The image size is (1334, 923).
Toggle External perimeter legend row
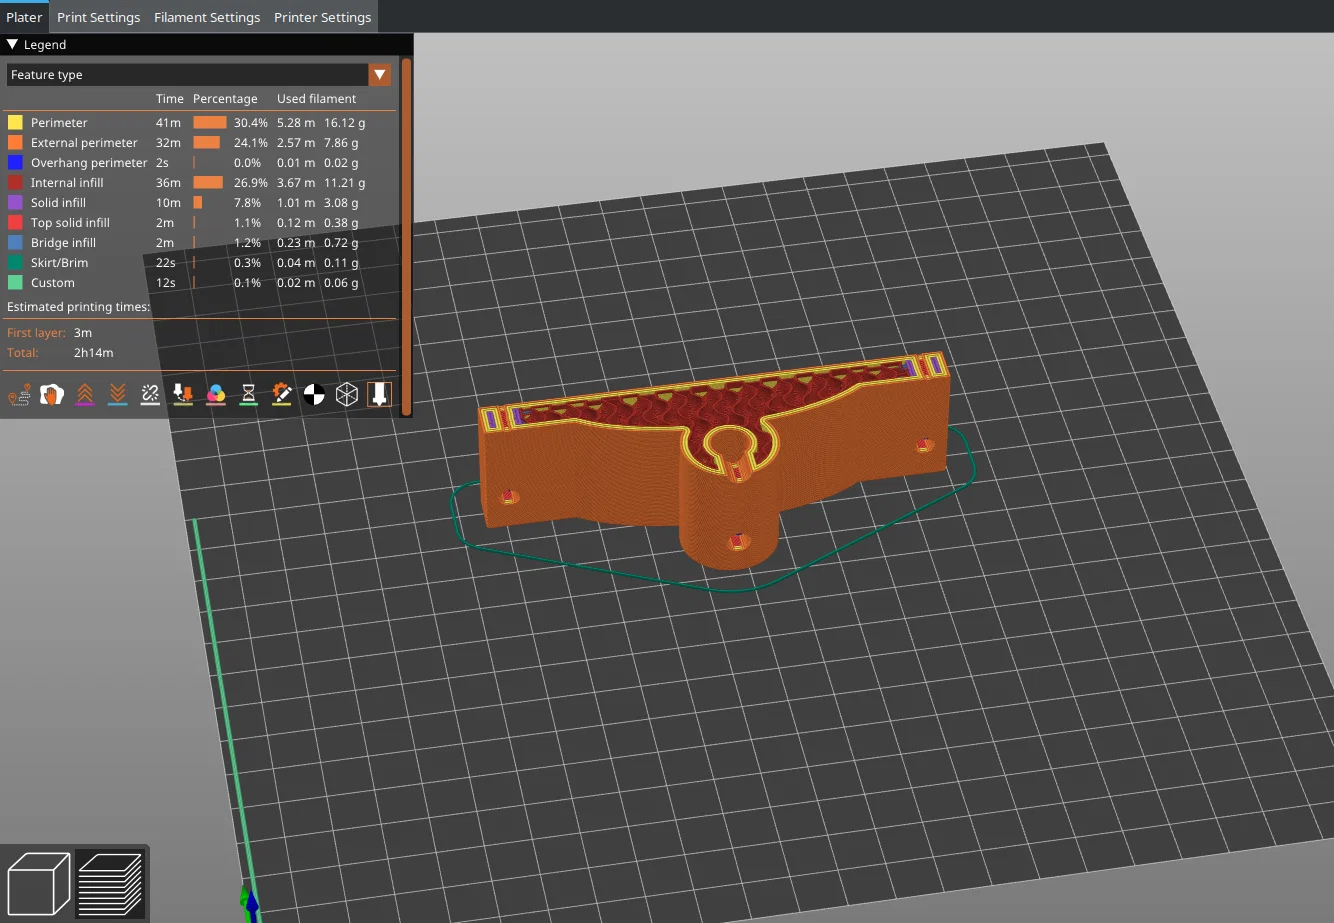[200, 143]
